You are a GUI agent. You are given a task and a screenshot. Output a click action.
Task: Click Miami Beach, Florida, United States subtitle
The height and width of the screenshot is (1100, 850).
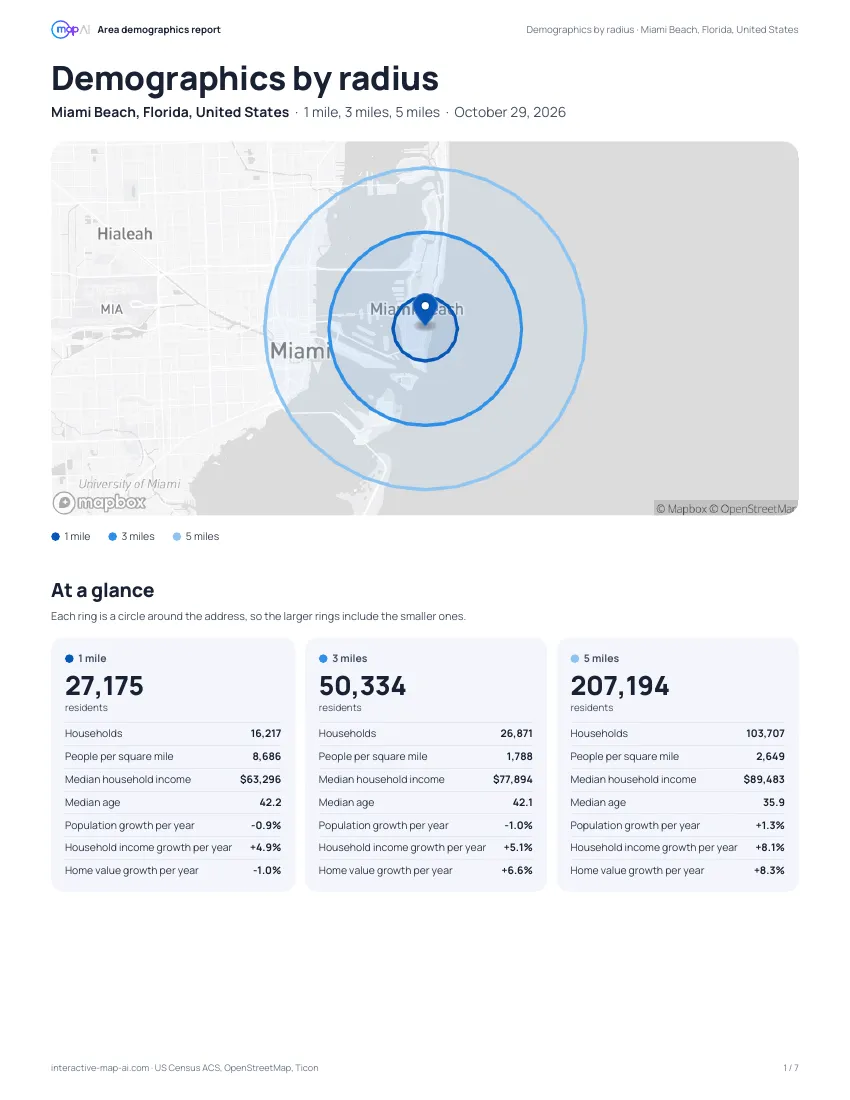coord(170,112)
